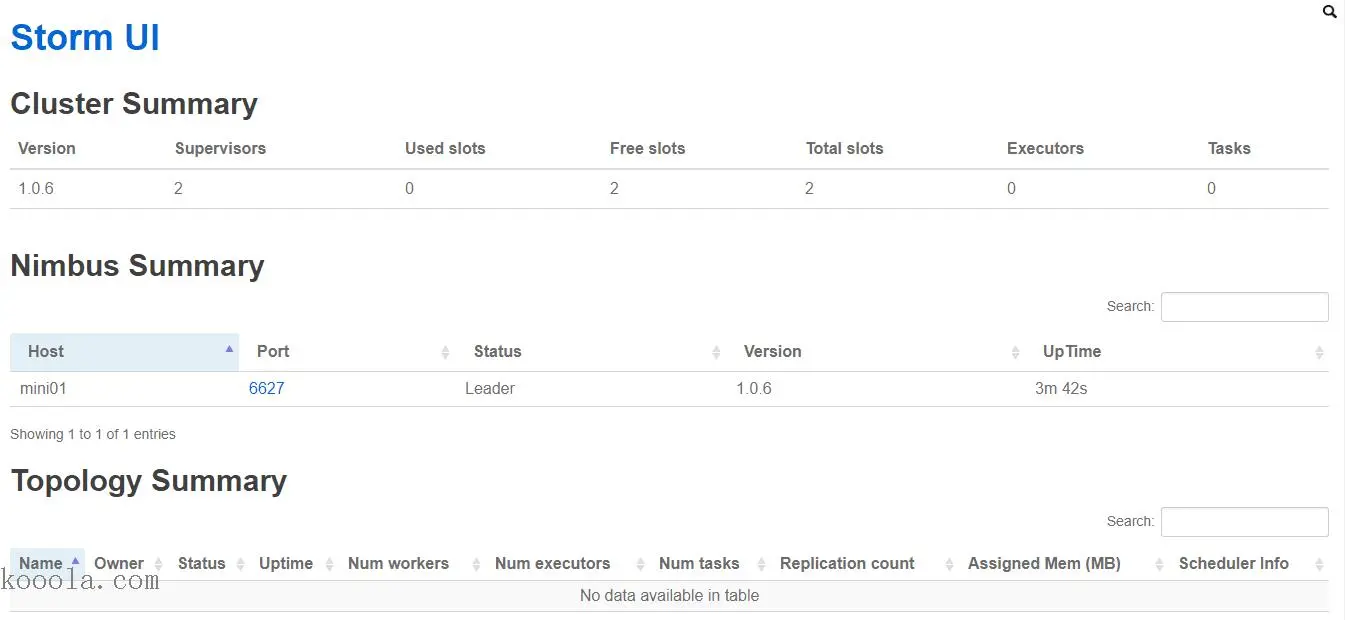Sort topologies by Uptime column header
1345x620 pixels.
(286, 564)
